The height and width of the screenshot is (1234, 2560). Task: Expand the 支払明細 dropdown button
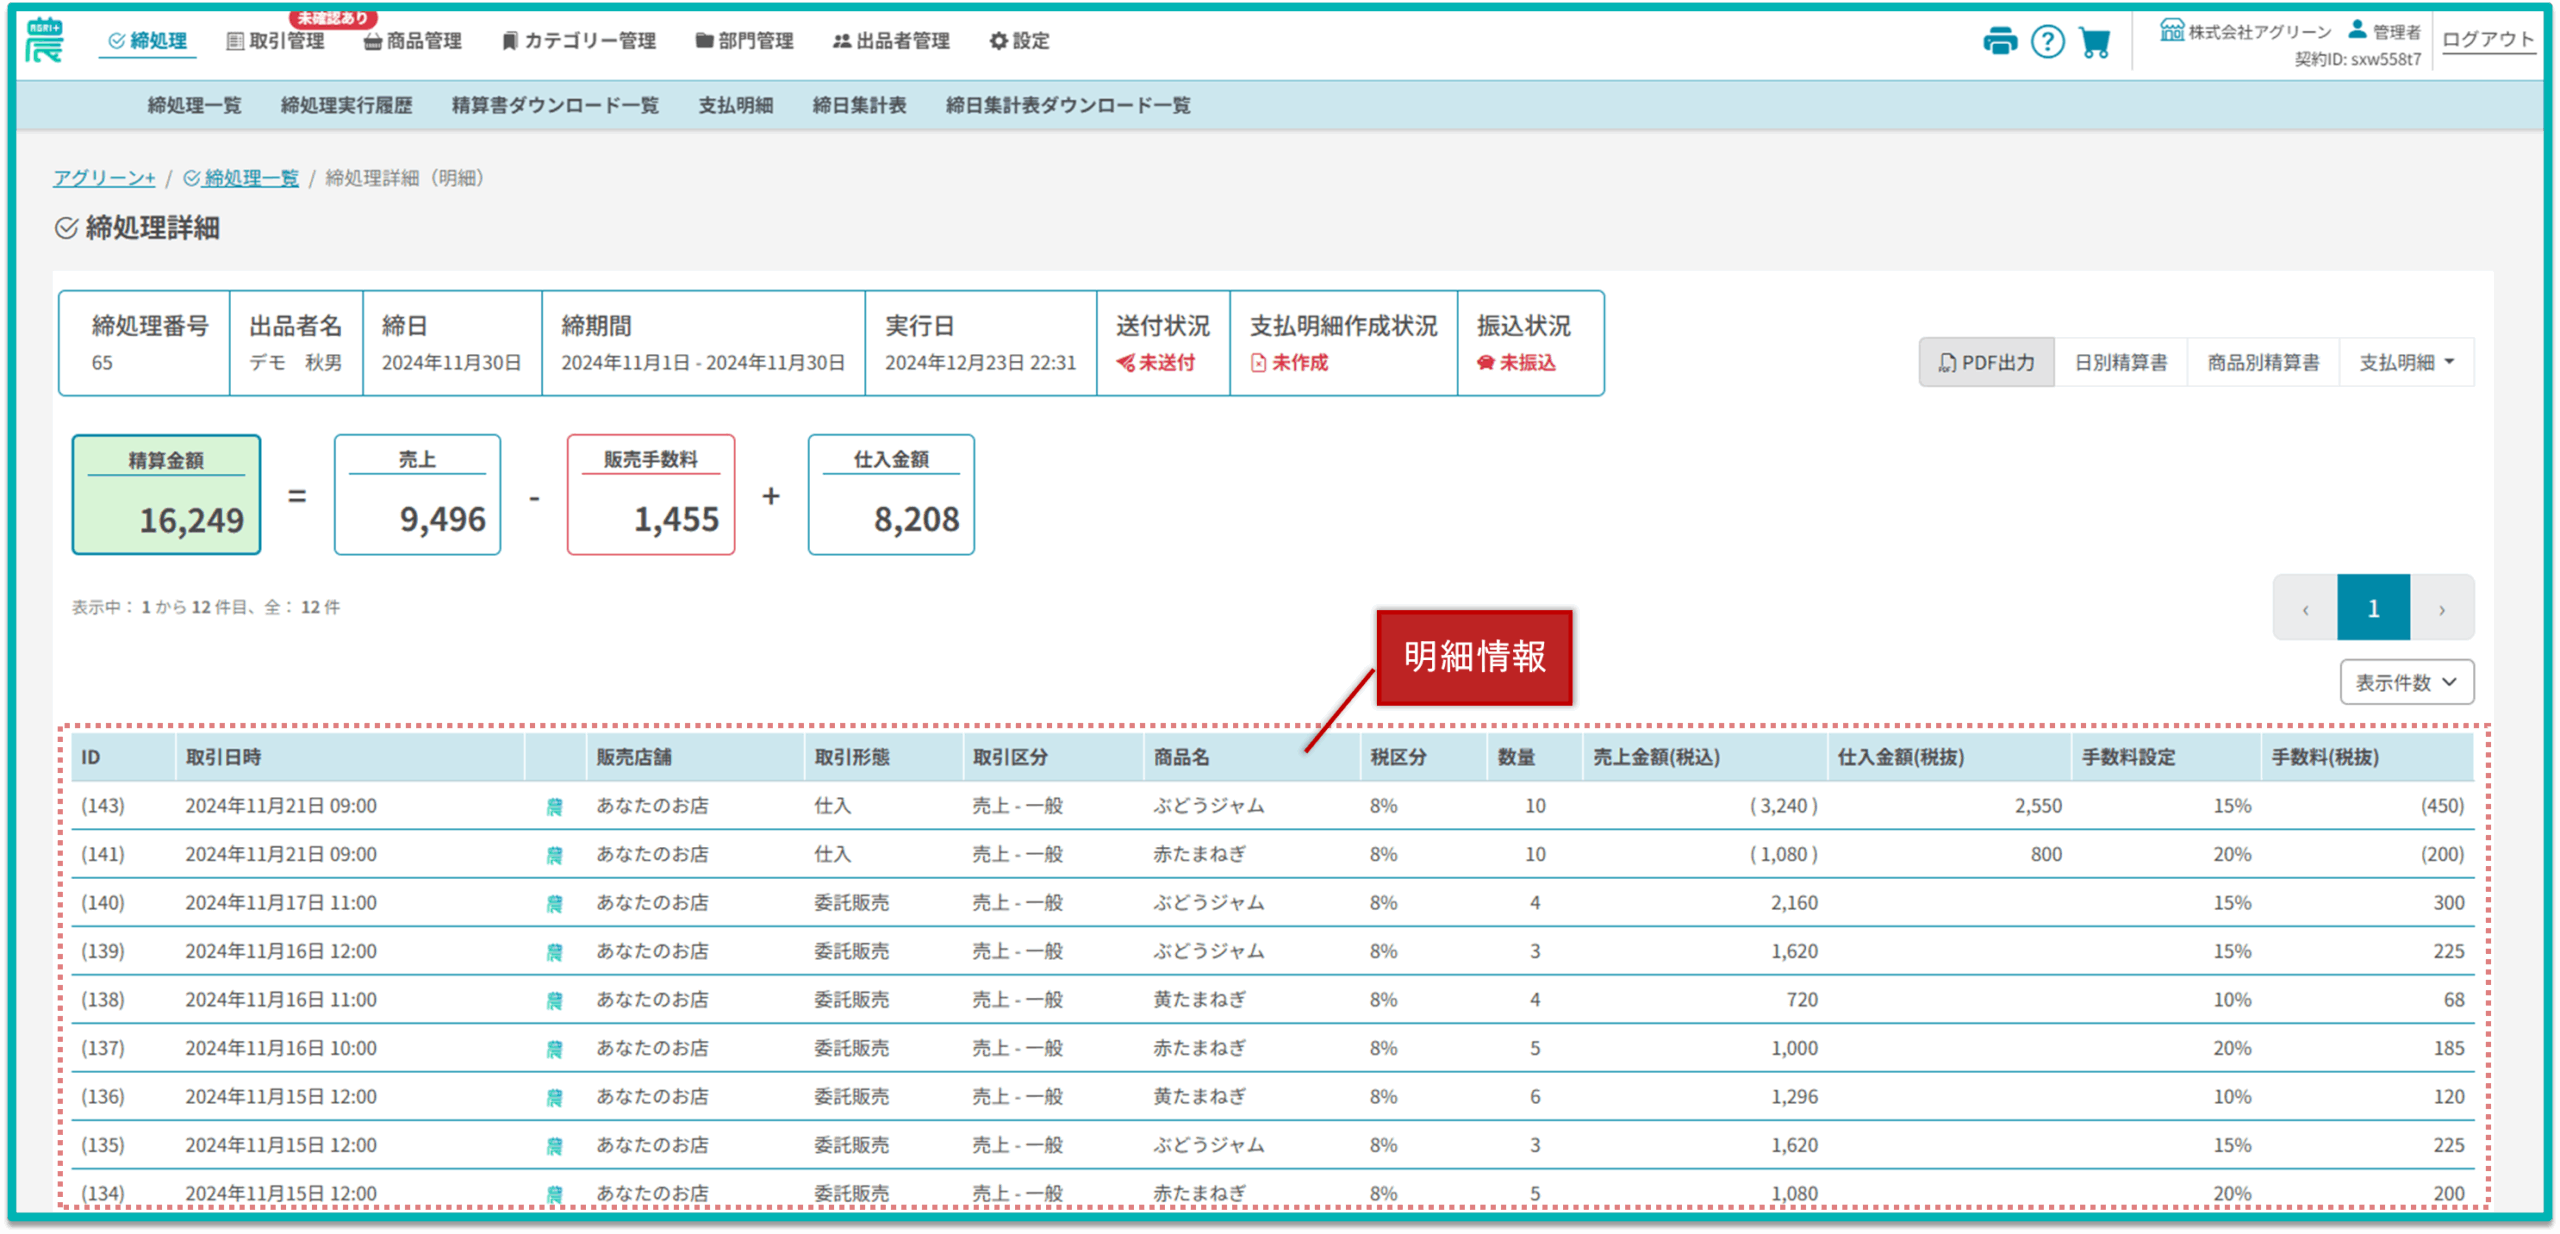[2407, 363]
